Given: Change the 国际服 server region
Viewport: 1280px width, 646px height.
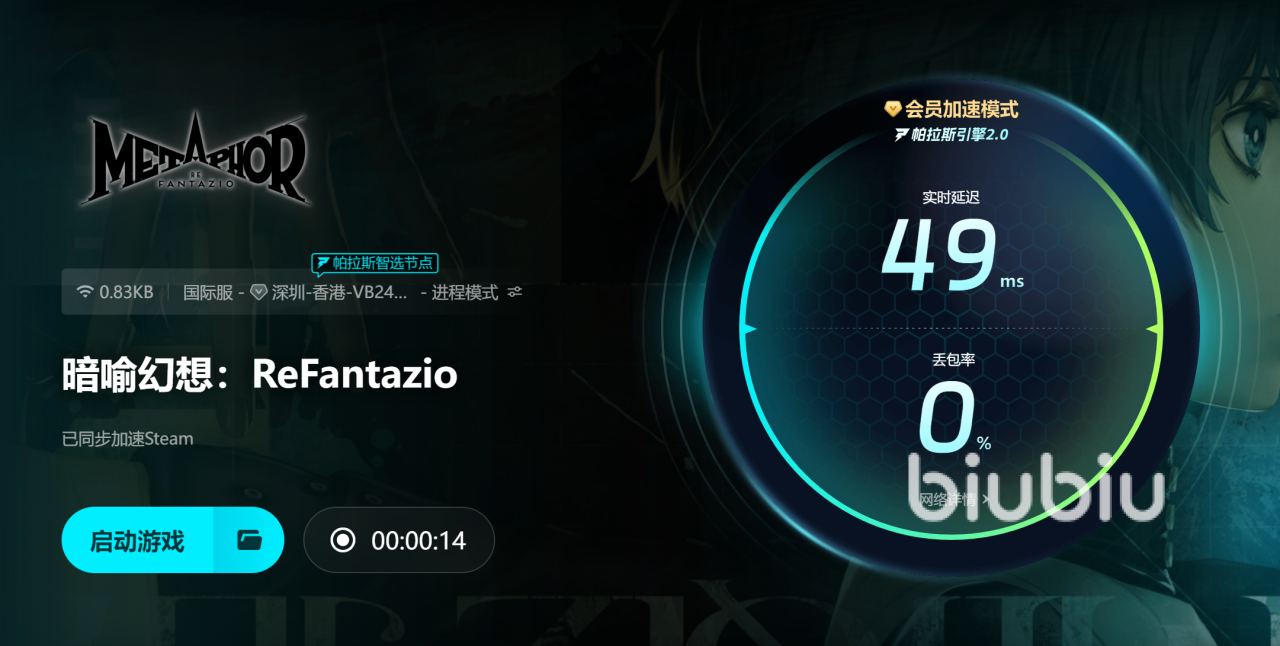Looking at the screenshot, I should point(208,292).
